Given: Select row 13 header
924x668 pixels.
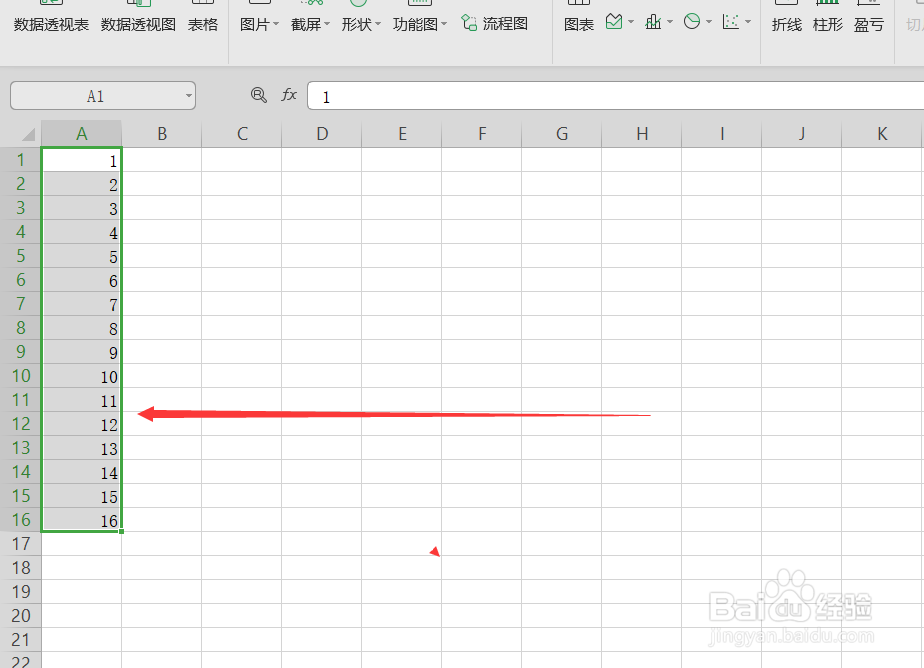Looking at the screenshot, I should (21, 448).
